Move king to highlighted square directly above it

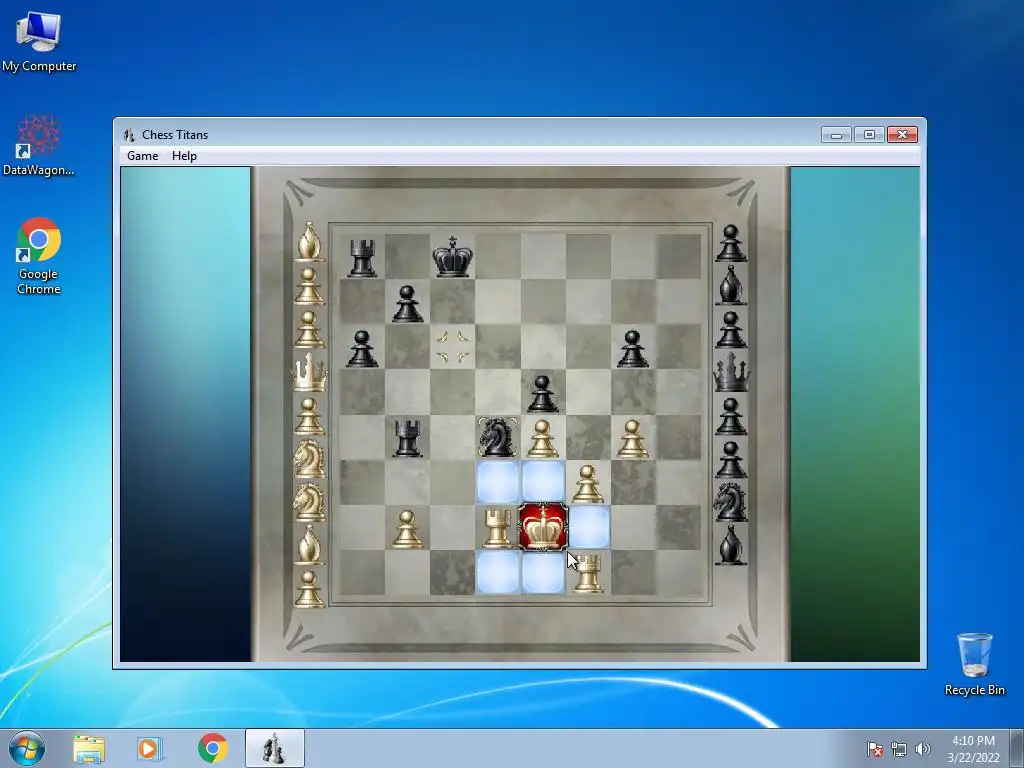(x=543, y=482)
